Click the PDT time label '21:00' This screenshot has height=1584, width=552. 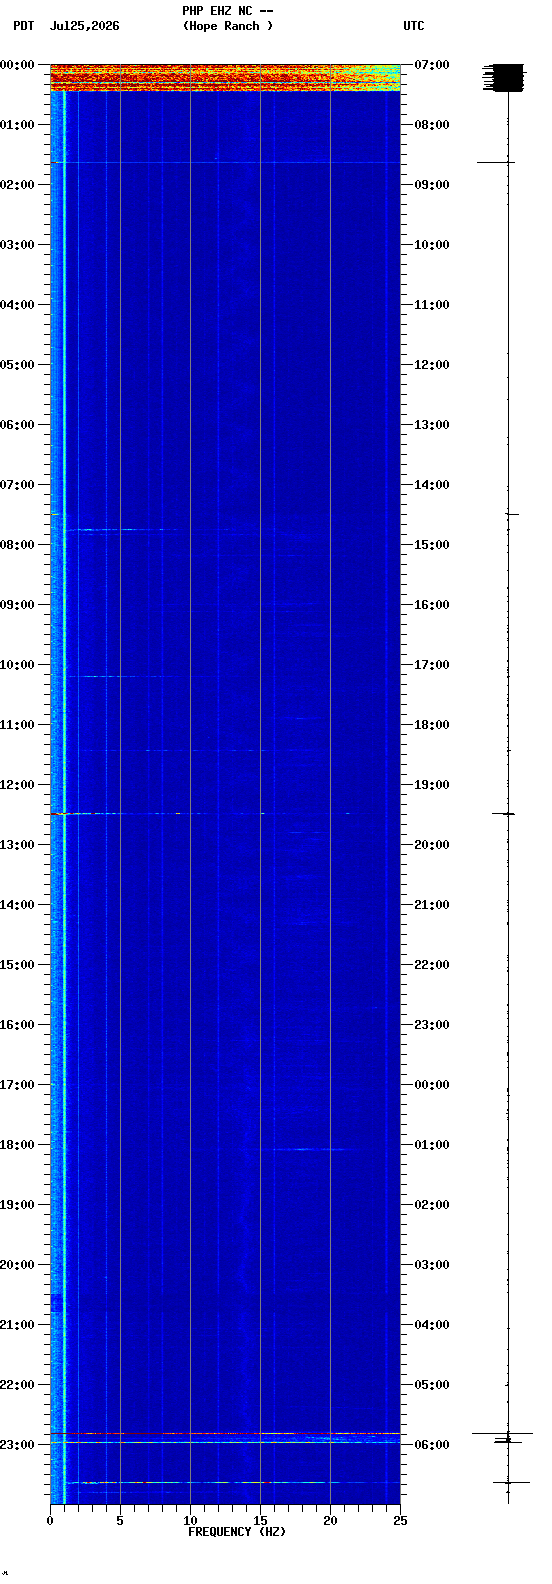point(17,1325)
